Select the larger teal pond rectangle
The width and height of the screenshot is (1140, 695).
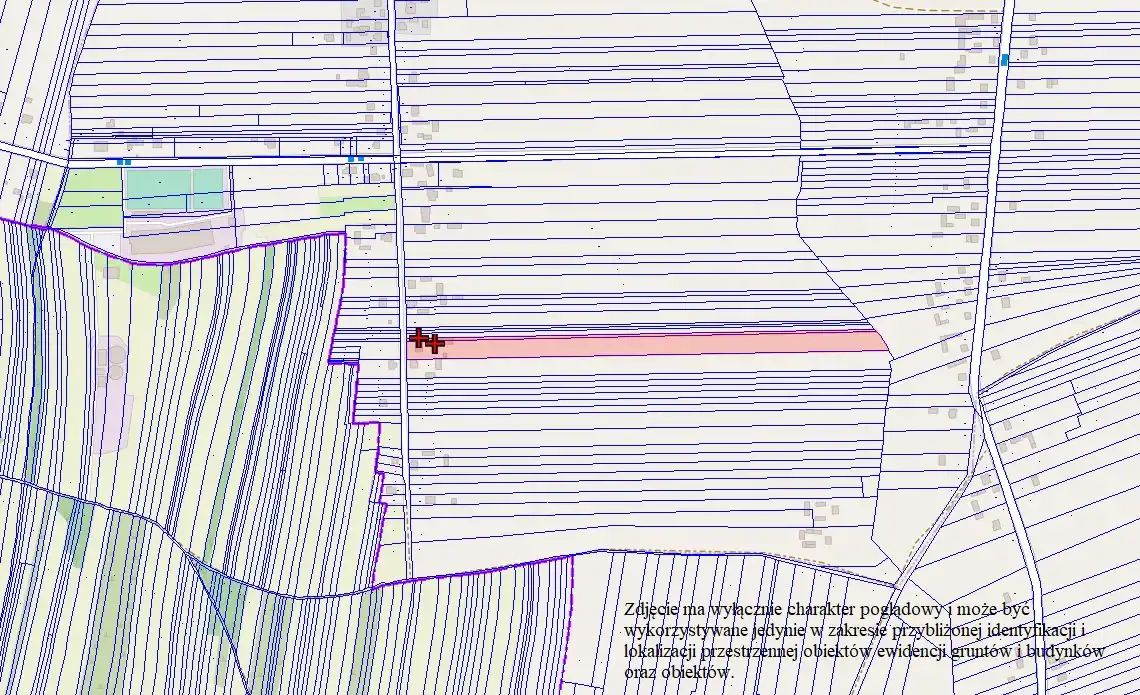pyautogui.click(x=155, y=189)
